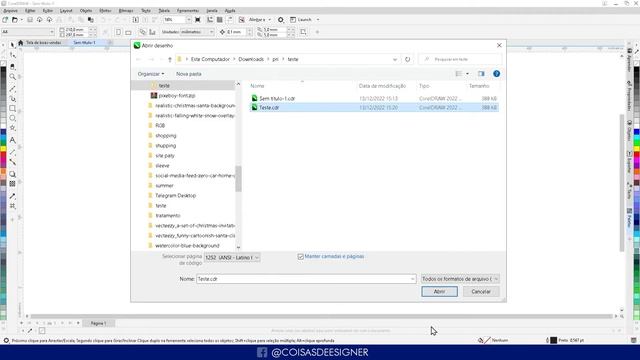Click the Open folder toolbar icon
This screenshot has height=360, width=640.
pyautogui.click(x=15, y=20)
